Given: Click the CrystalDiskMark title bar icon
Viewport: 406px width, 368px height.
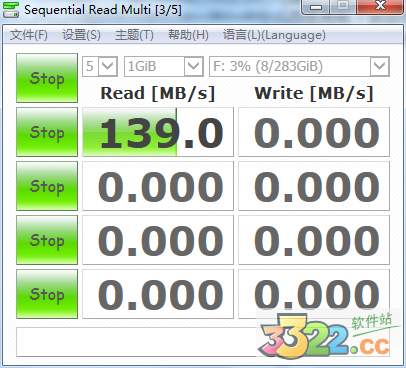Looking at the screenshot, I should tap(11, 9).
